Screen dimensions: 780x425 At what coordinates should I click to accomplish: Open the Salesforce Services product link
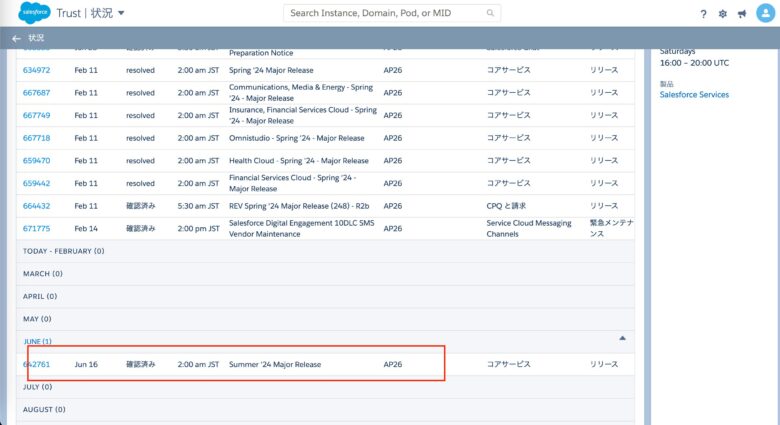694,95
